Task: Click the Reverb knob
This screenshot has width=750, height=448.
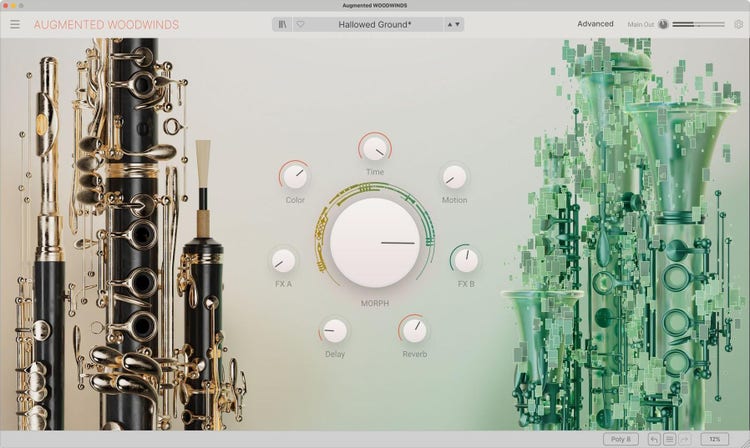Action: [414, 330]
